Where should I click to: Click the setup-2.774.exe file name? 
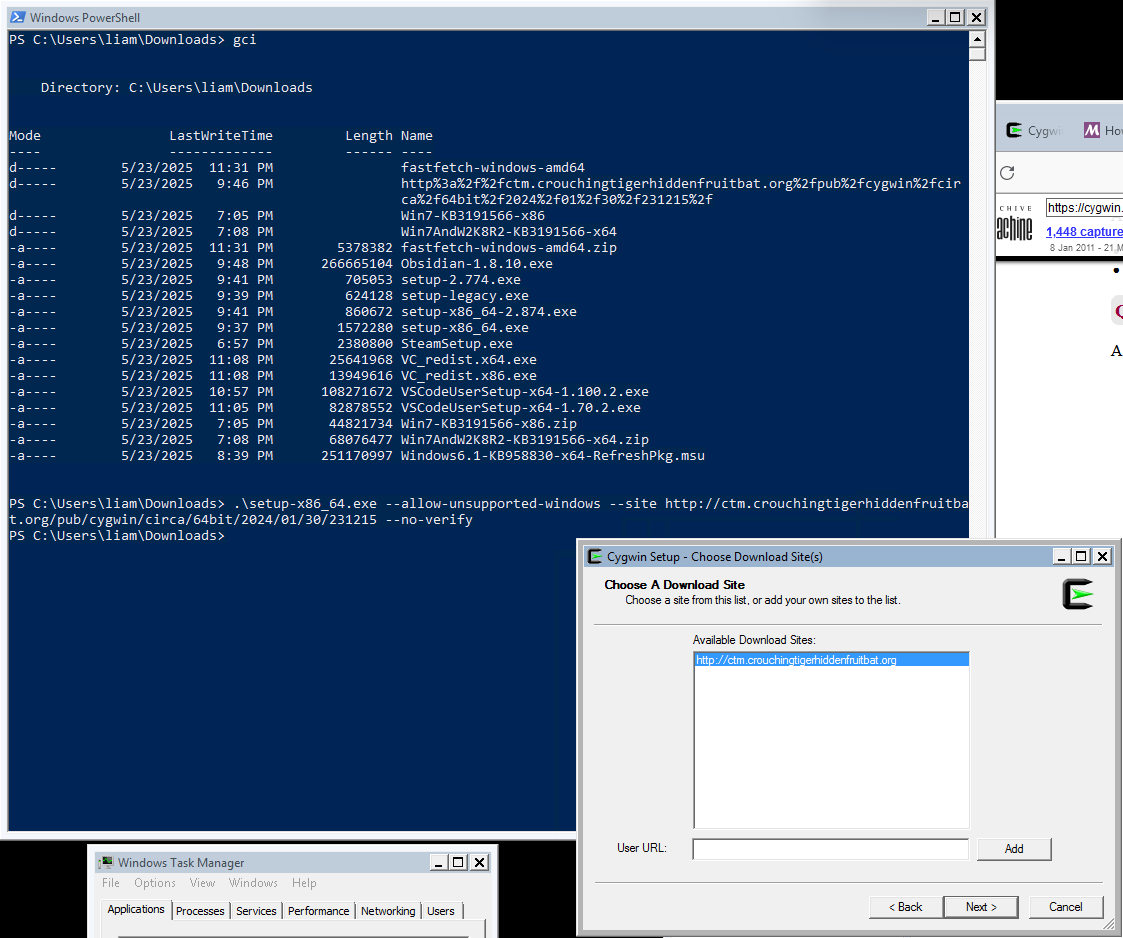(x=461, y=280)
